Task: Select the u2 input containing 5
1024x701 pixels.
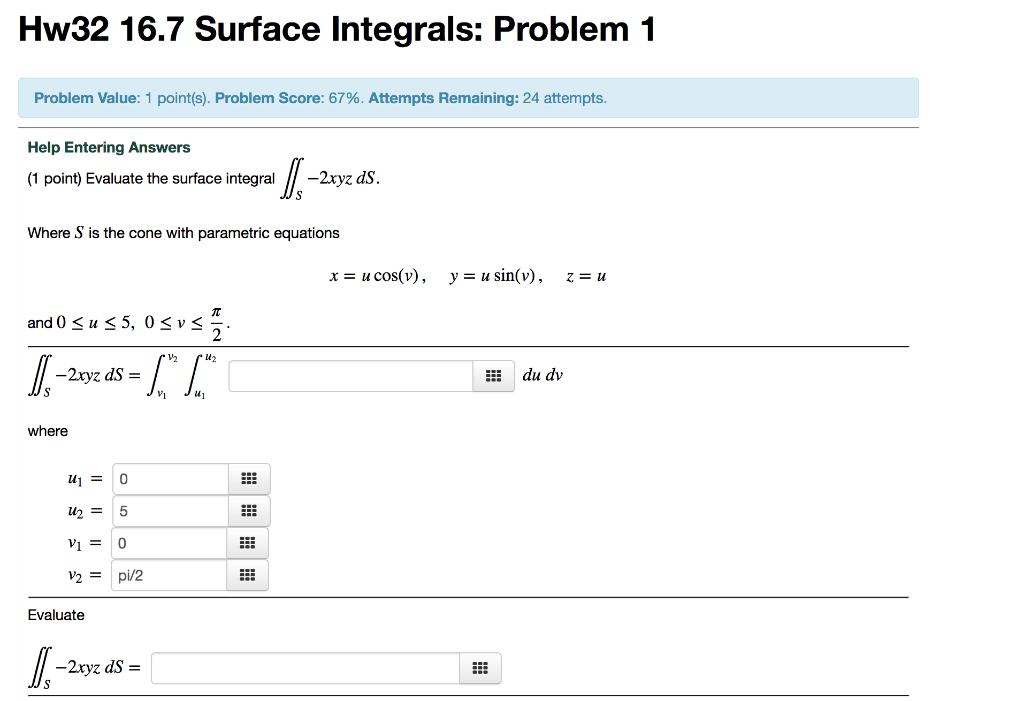Action: 168,511
